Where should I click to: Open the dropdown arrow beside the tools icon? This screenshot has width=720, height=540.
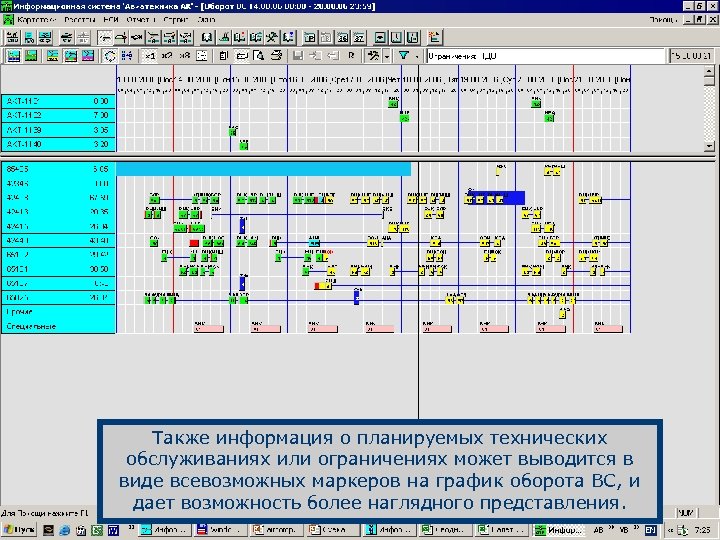pos(387,56)
